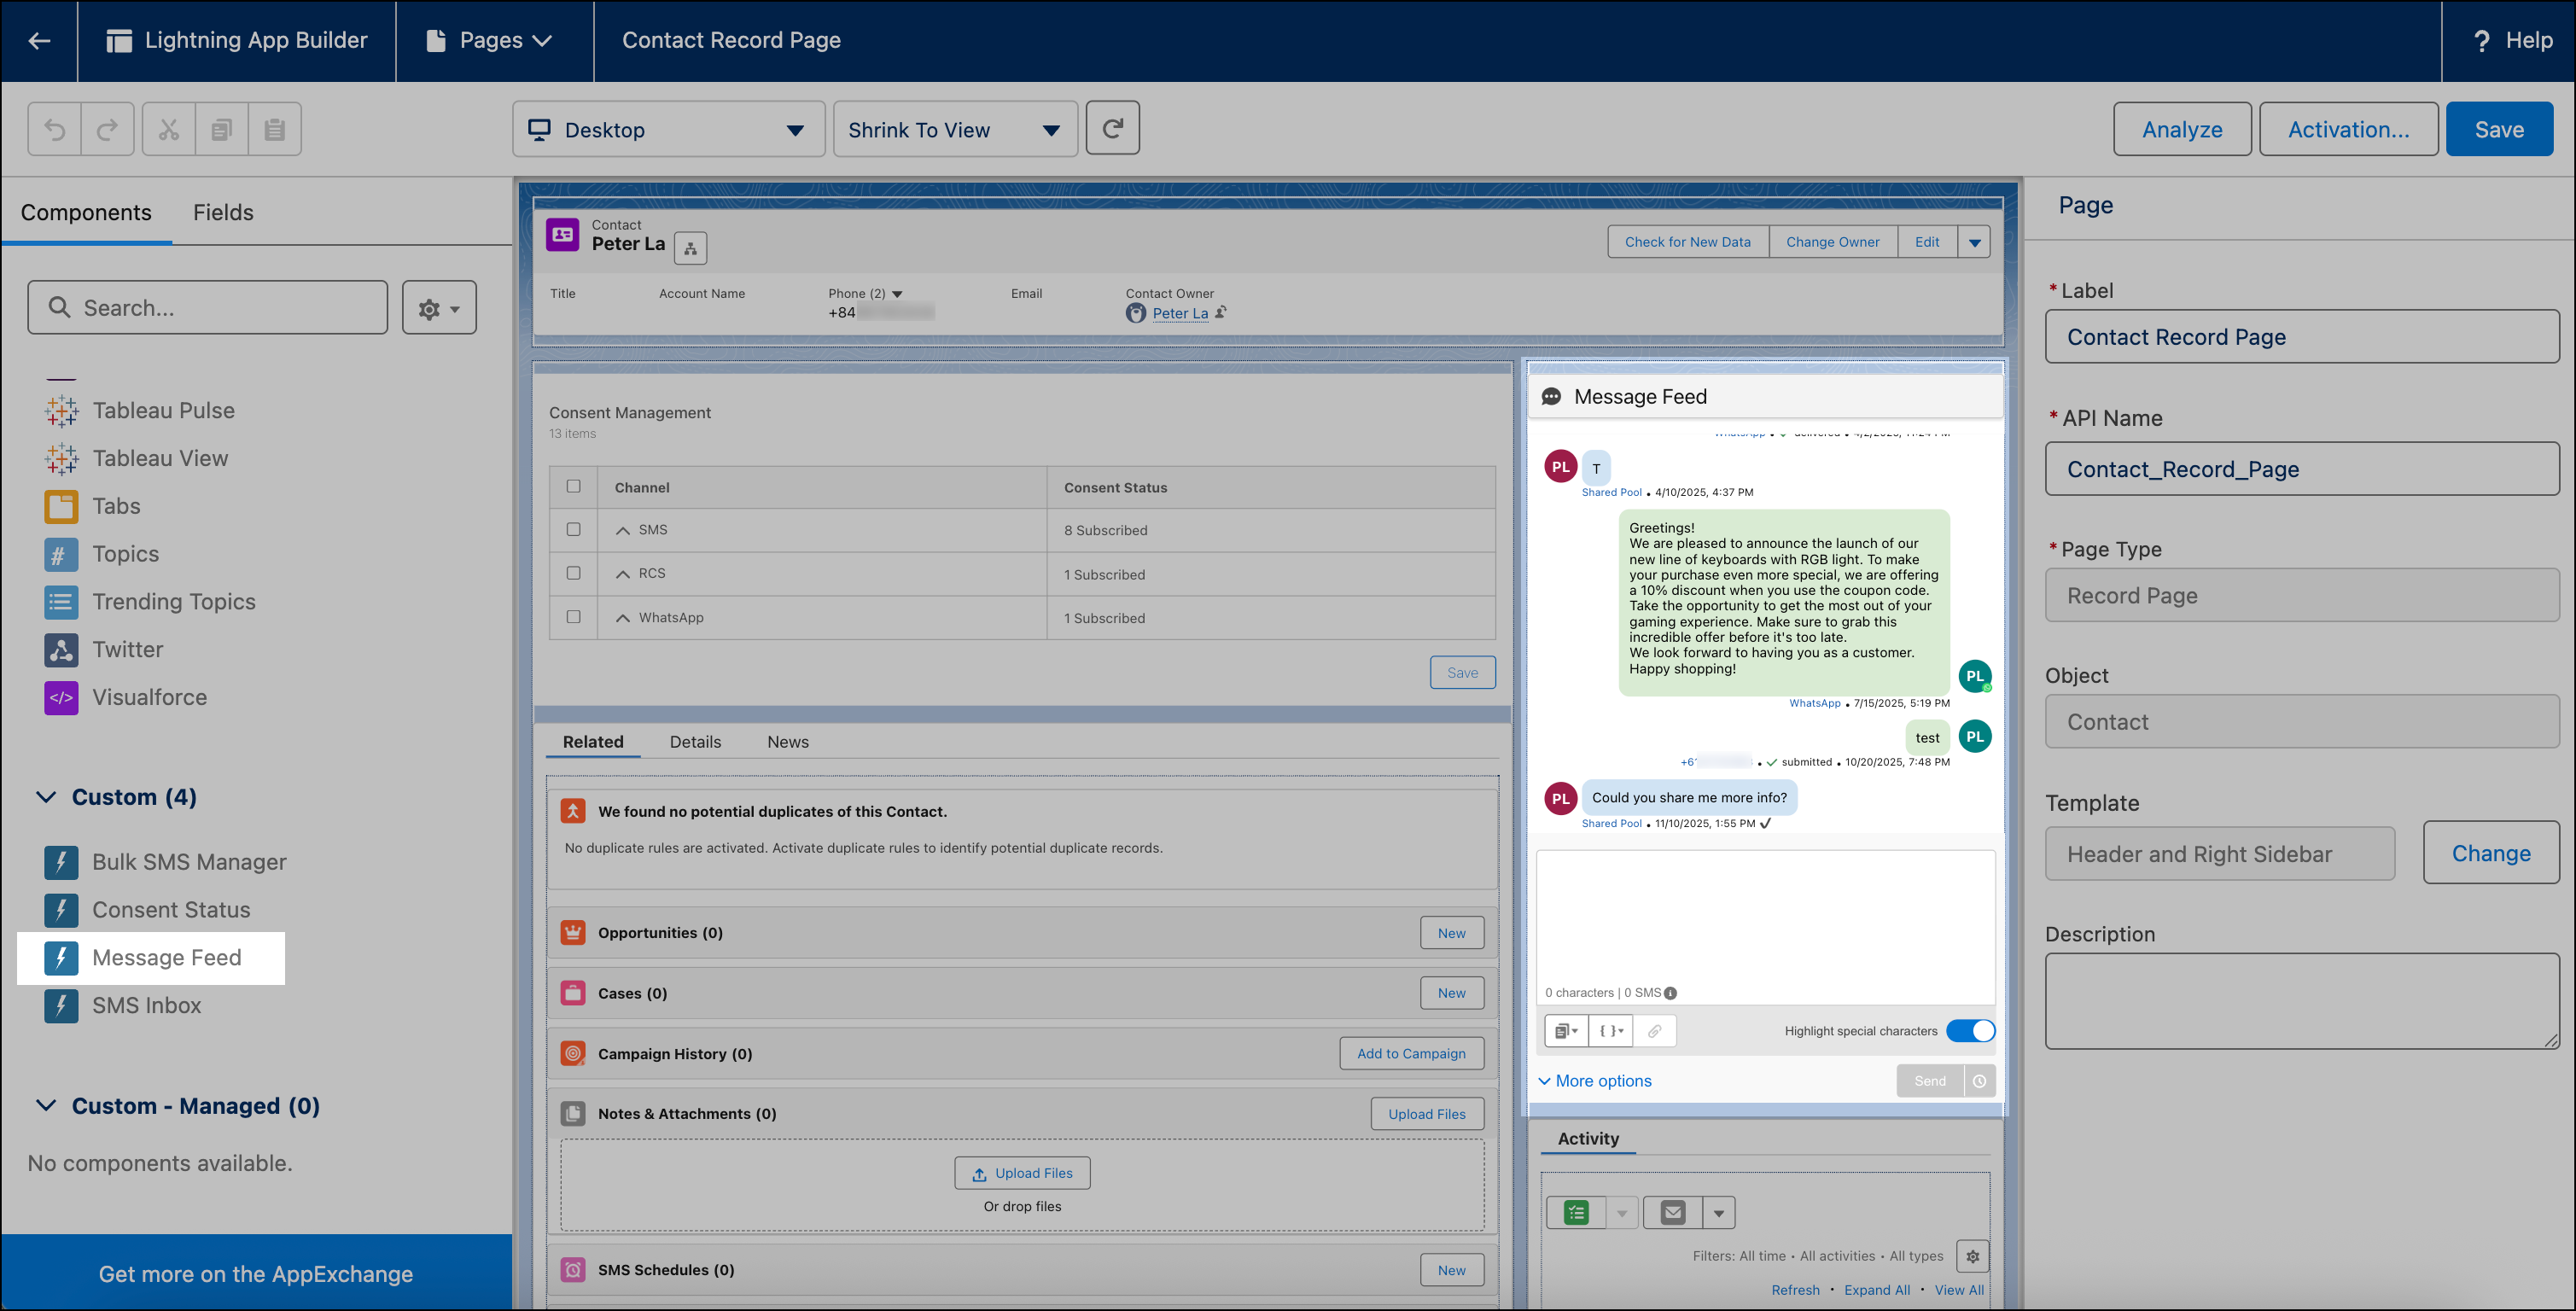This screenshot has height=1311, width=2576.
Task: Click the refresh canvas icon
Action: click(x=1113, y=128)
